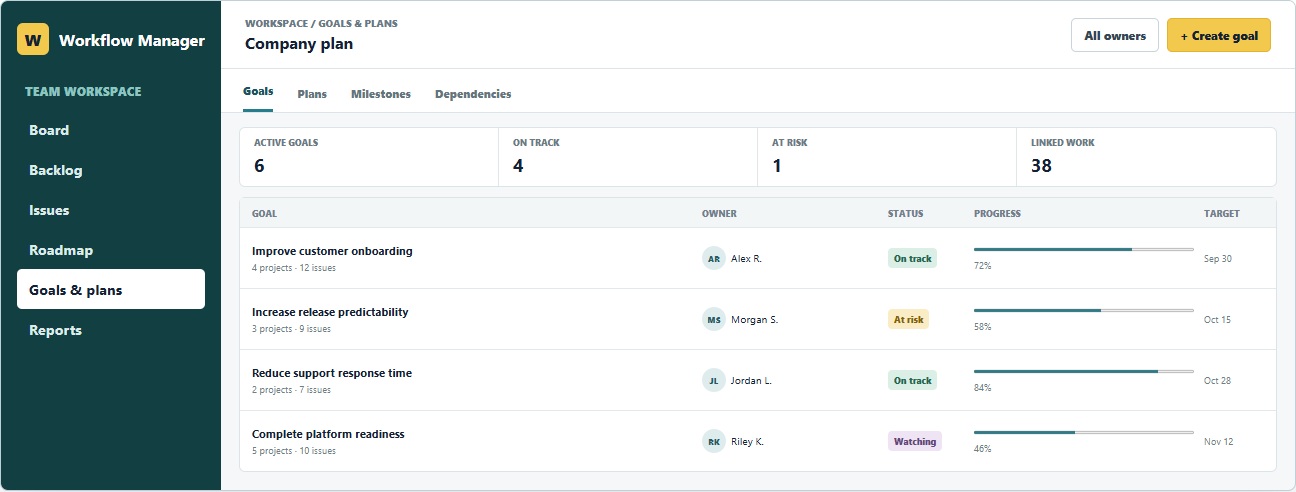1296x492 pixels.
Task: Click Riley K.'s RK avatar
Action: point(713,441)
